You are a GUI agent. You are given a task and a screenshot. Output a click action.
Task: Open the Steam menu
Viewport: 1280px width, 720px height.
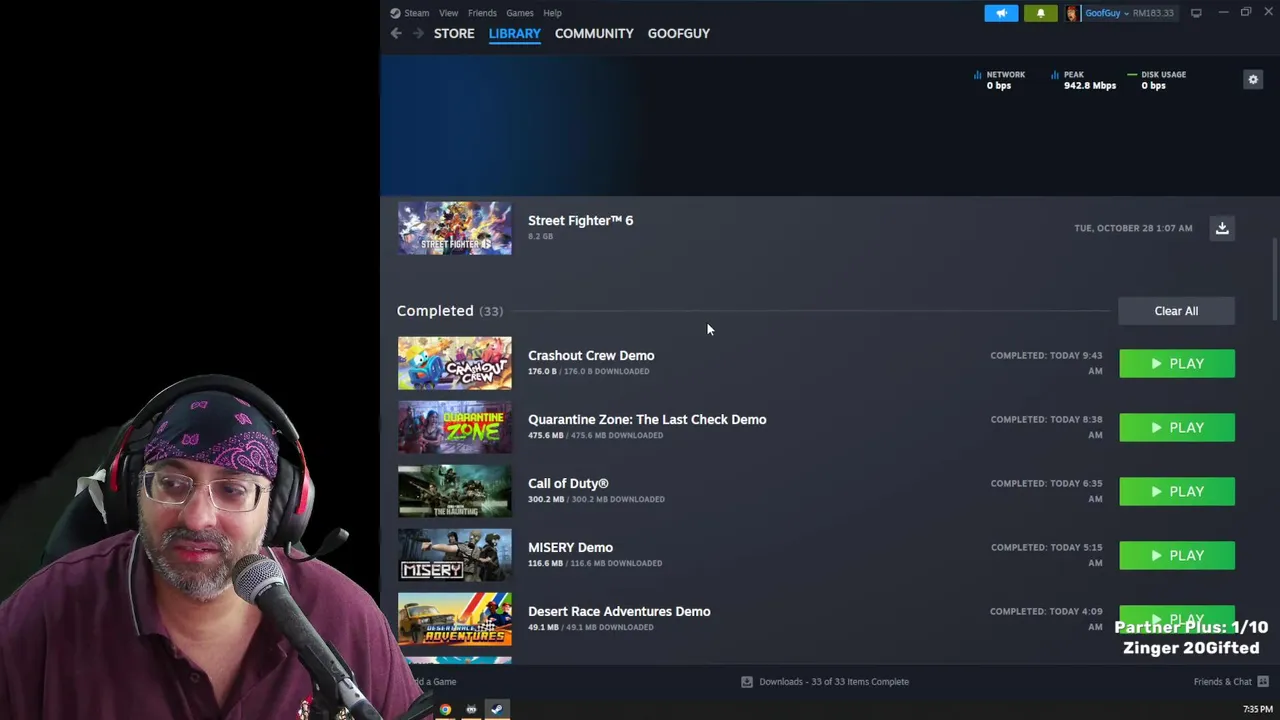pyautogui.click(x=417, y=13)
